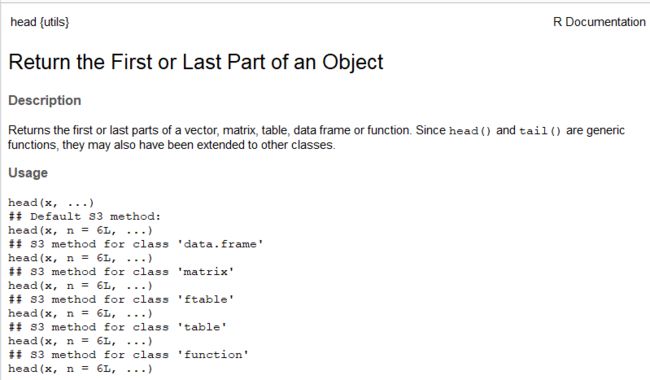Screen dimensions: 650x380
Task: Click the 'head {utils}' header text
Action: click(40, 22)
